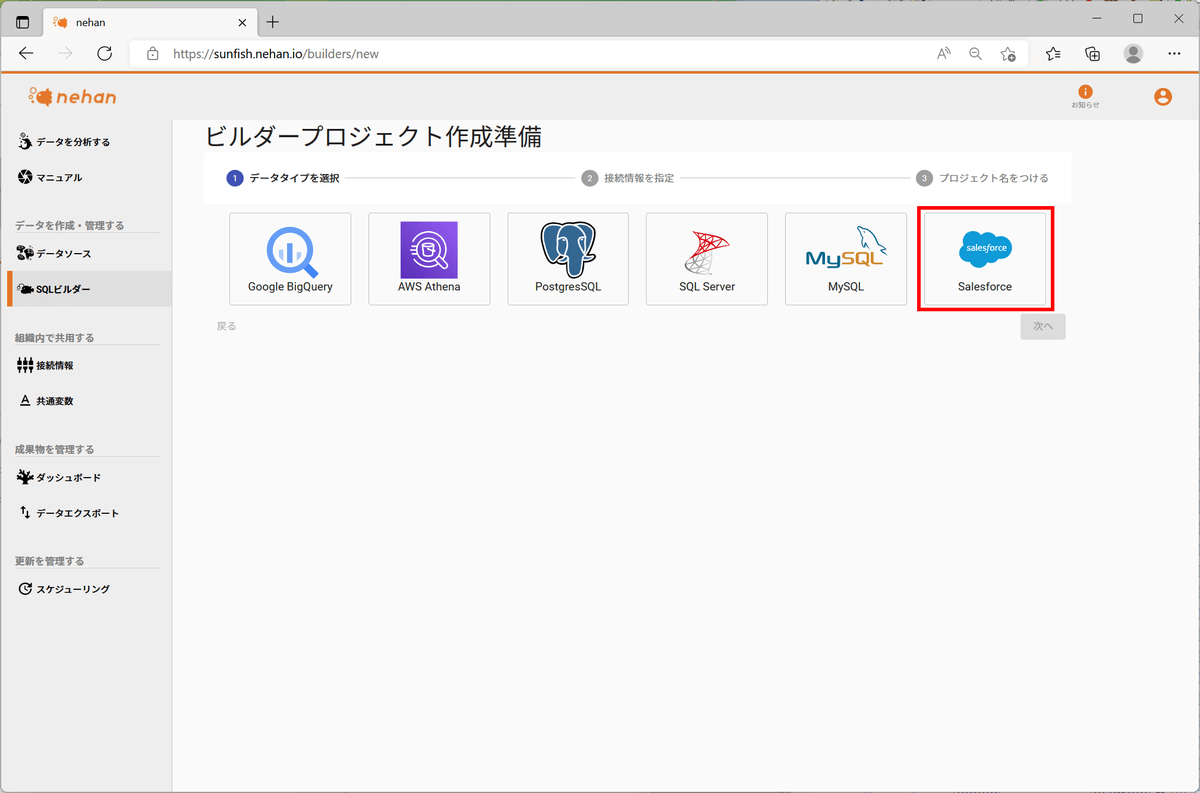Click step 3 プロジェクト名をつける
Screen dimensions: 1200x793
[982, 178]
